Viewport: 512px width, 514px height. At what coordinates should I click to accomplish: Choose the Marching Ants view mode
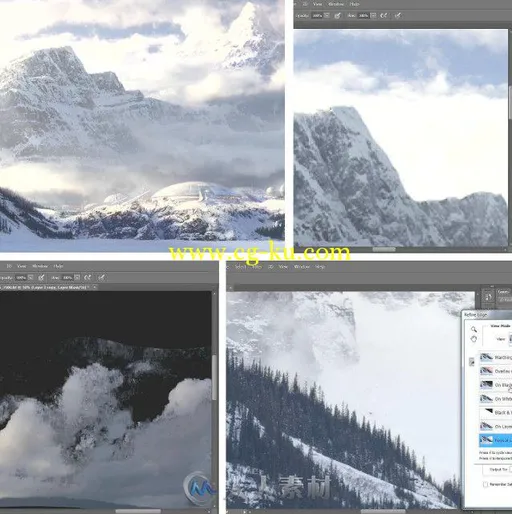[496, 357]
